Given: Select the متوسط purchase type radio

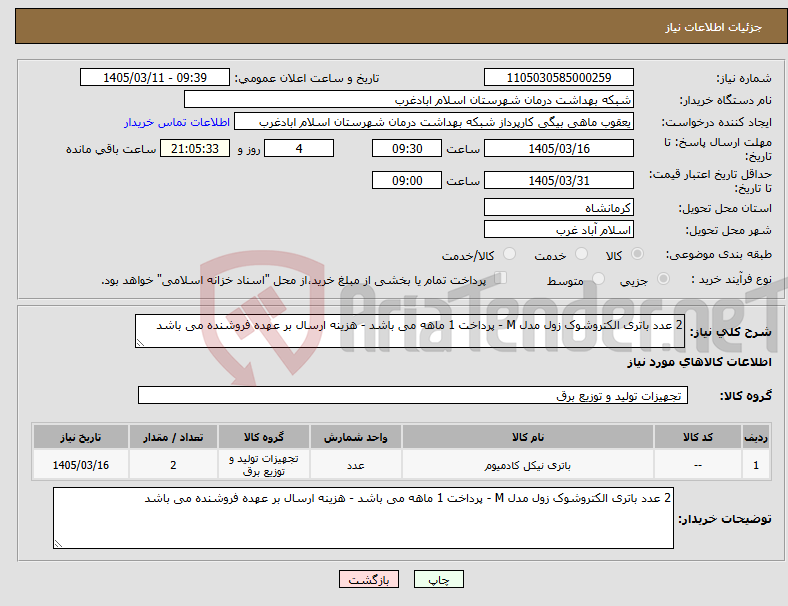Looking at the screenshot, I should pos(598,279).
